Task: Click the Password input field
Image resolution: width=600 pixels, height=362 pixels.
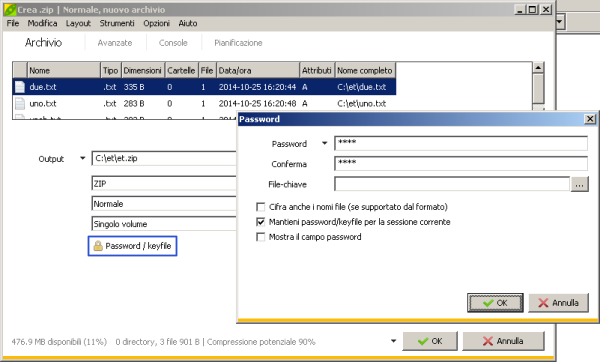Action: point(461,143)
